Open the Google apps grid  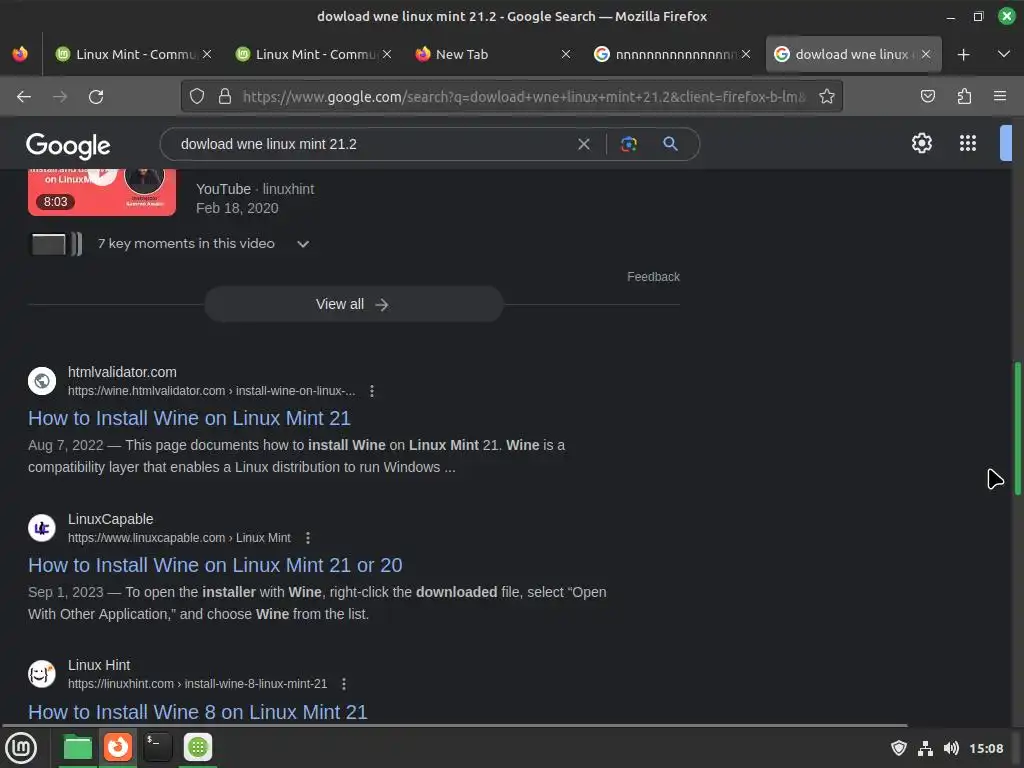tap(968, 143)
